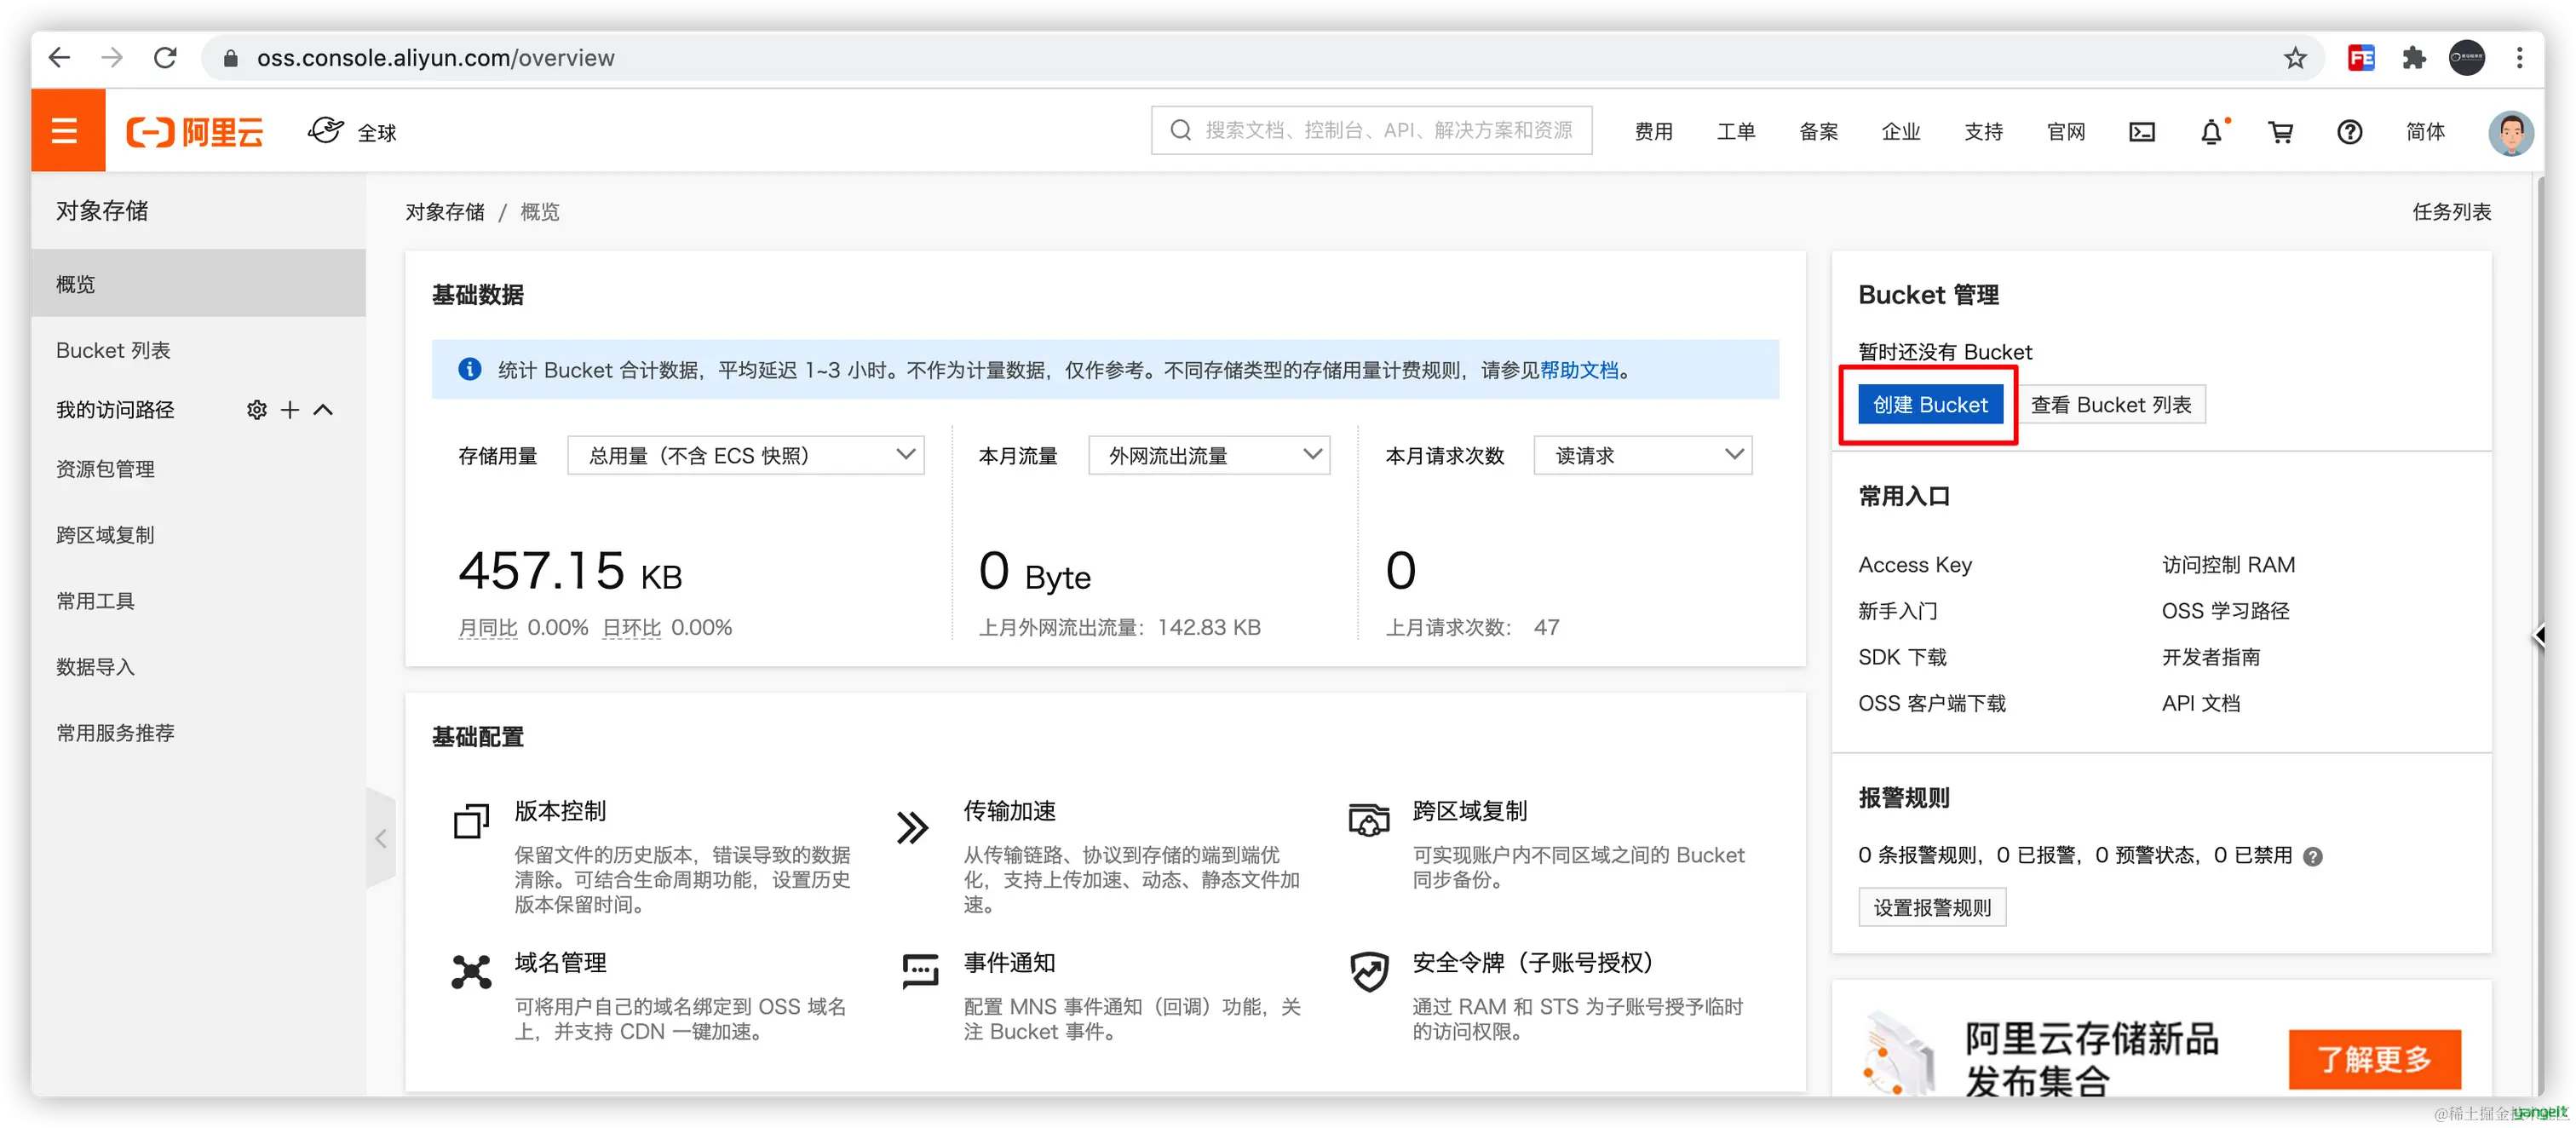Open the shopping cart icon
This screenshot has height=1128, width=2576.
pos(2281,132)
